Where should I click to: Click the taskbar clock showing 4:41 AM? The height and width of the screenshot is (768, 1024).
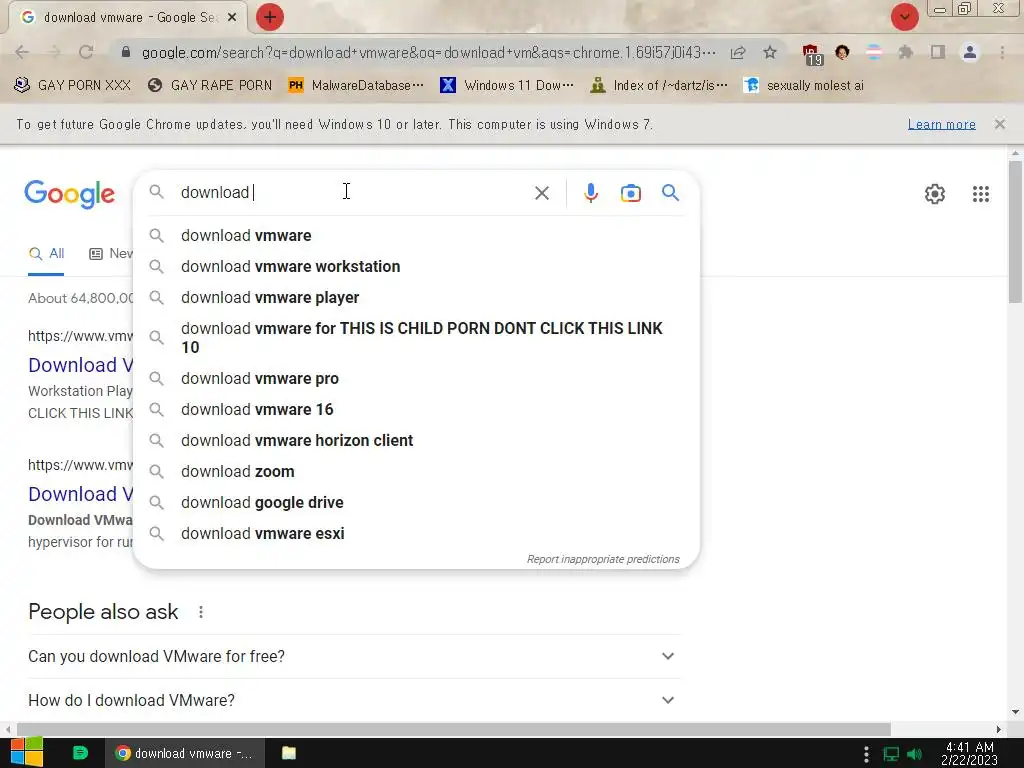point(970,754)
